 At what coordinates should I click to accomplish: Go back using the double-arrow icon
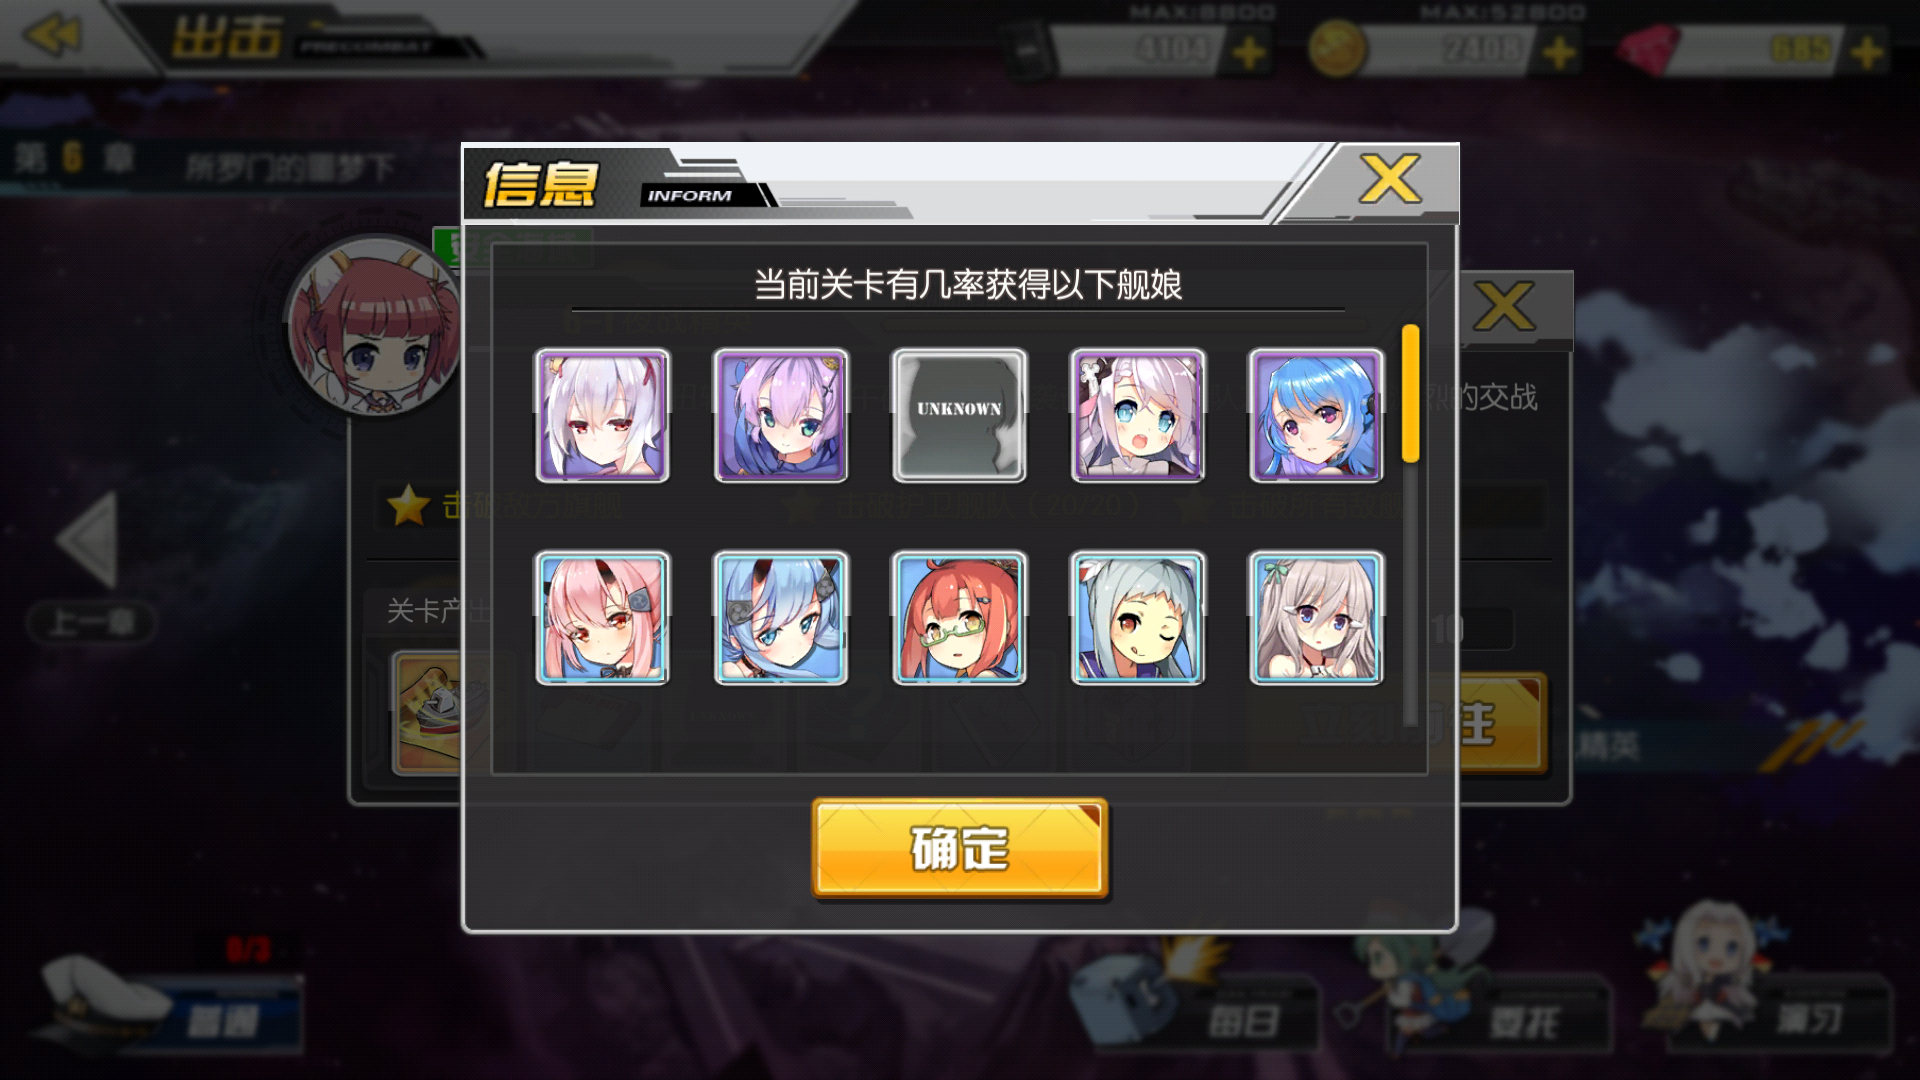[x=52, y=35]
